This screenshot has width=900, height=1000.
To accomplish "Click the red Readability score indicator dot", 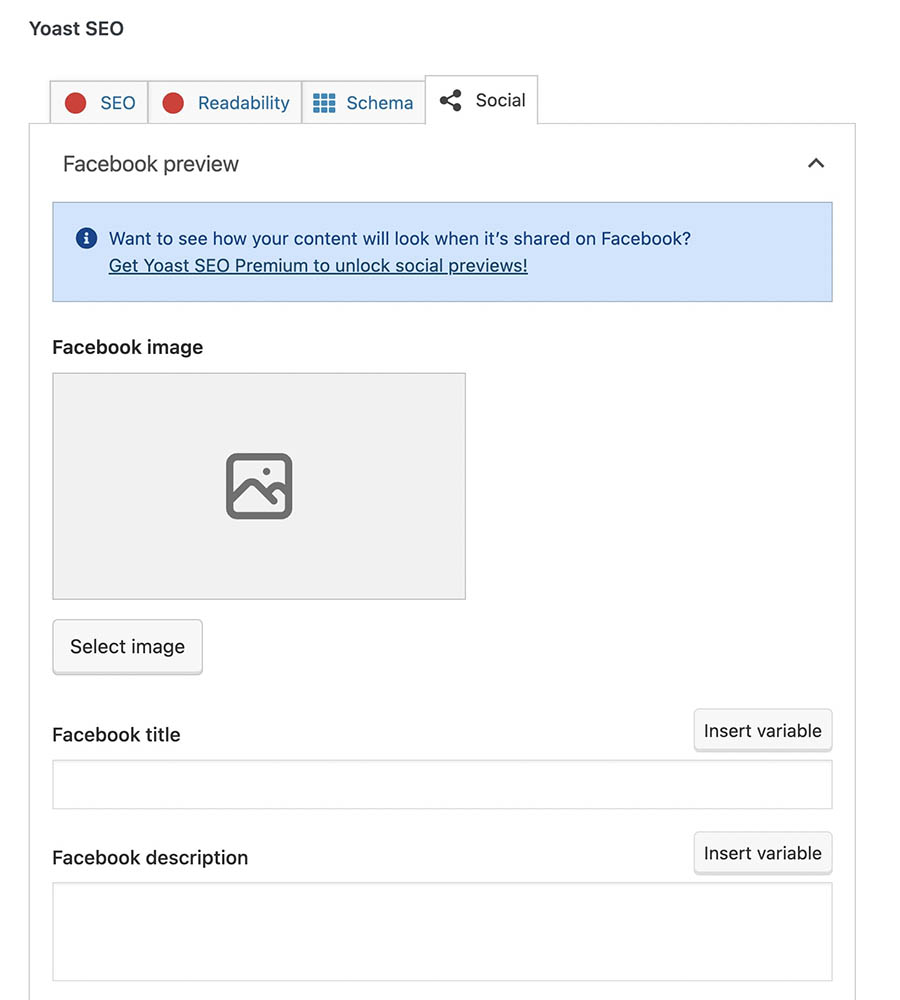I will point(173,103).
